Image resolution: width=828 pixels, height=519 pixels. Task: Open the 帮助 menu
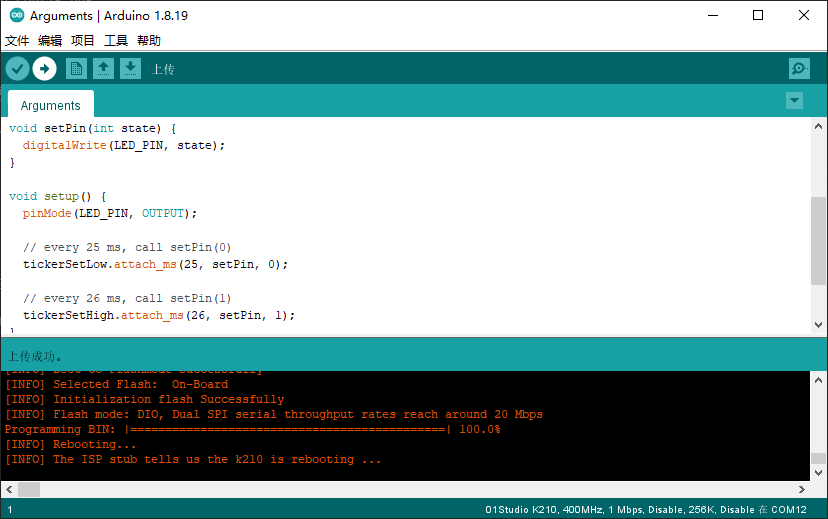pyautogui.click(x=149, y=41)
